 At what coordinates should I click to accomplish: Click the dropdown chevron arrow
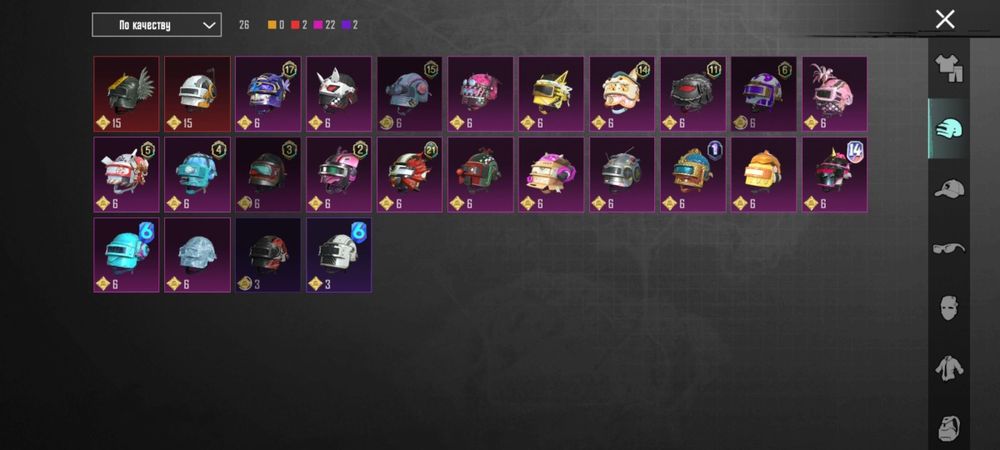[209, 25]
